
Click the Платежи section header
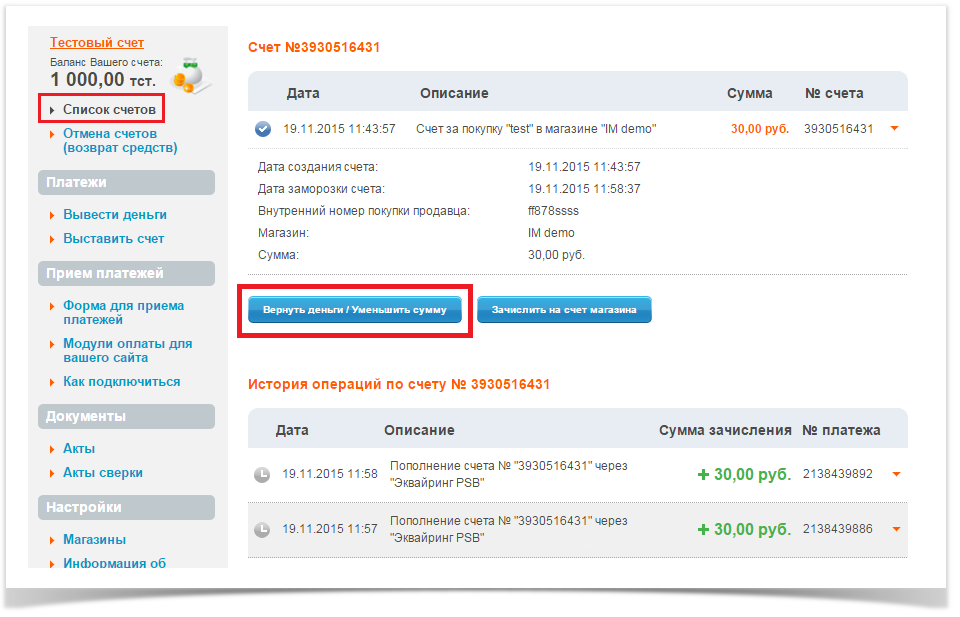pyautogui.click(x=126, y=182)
